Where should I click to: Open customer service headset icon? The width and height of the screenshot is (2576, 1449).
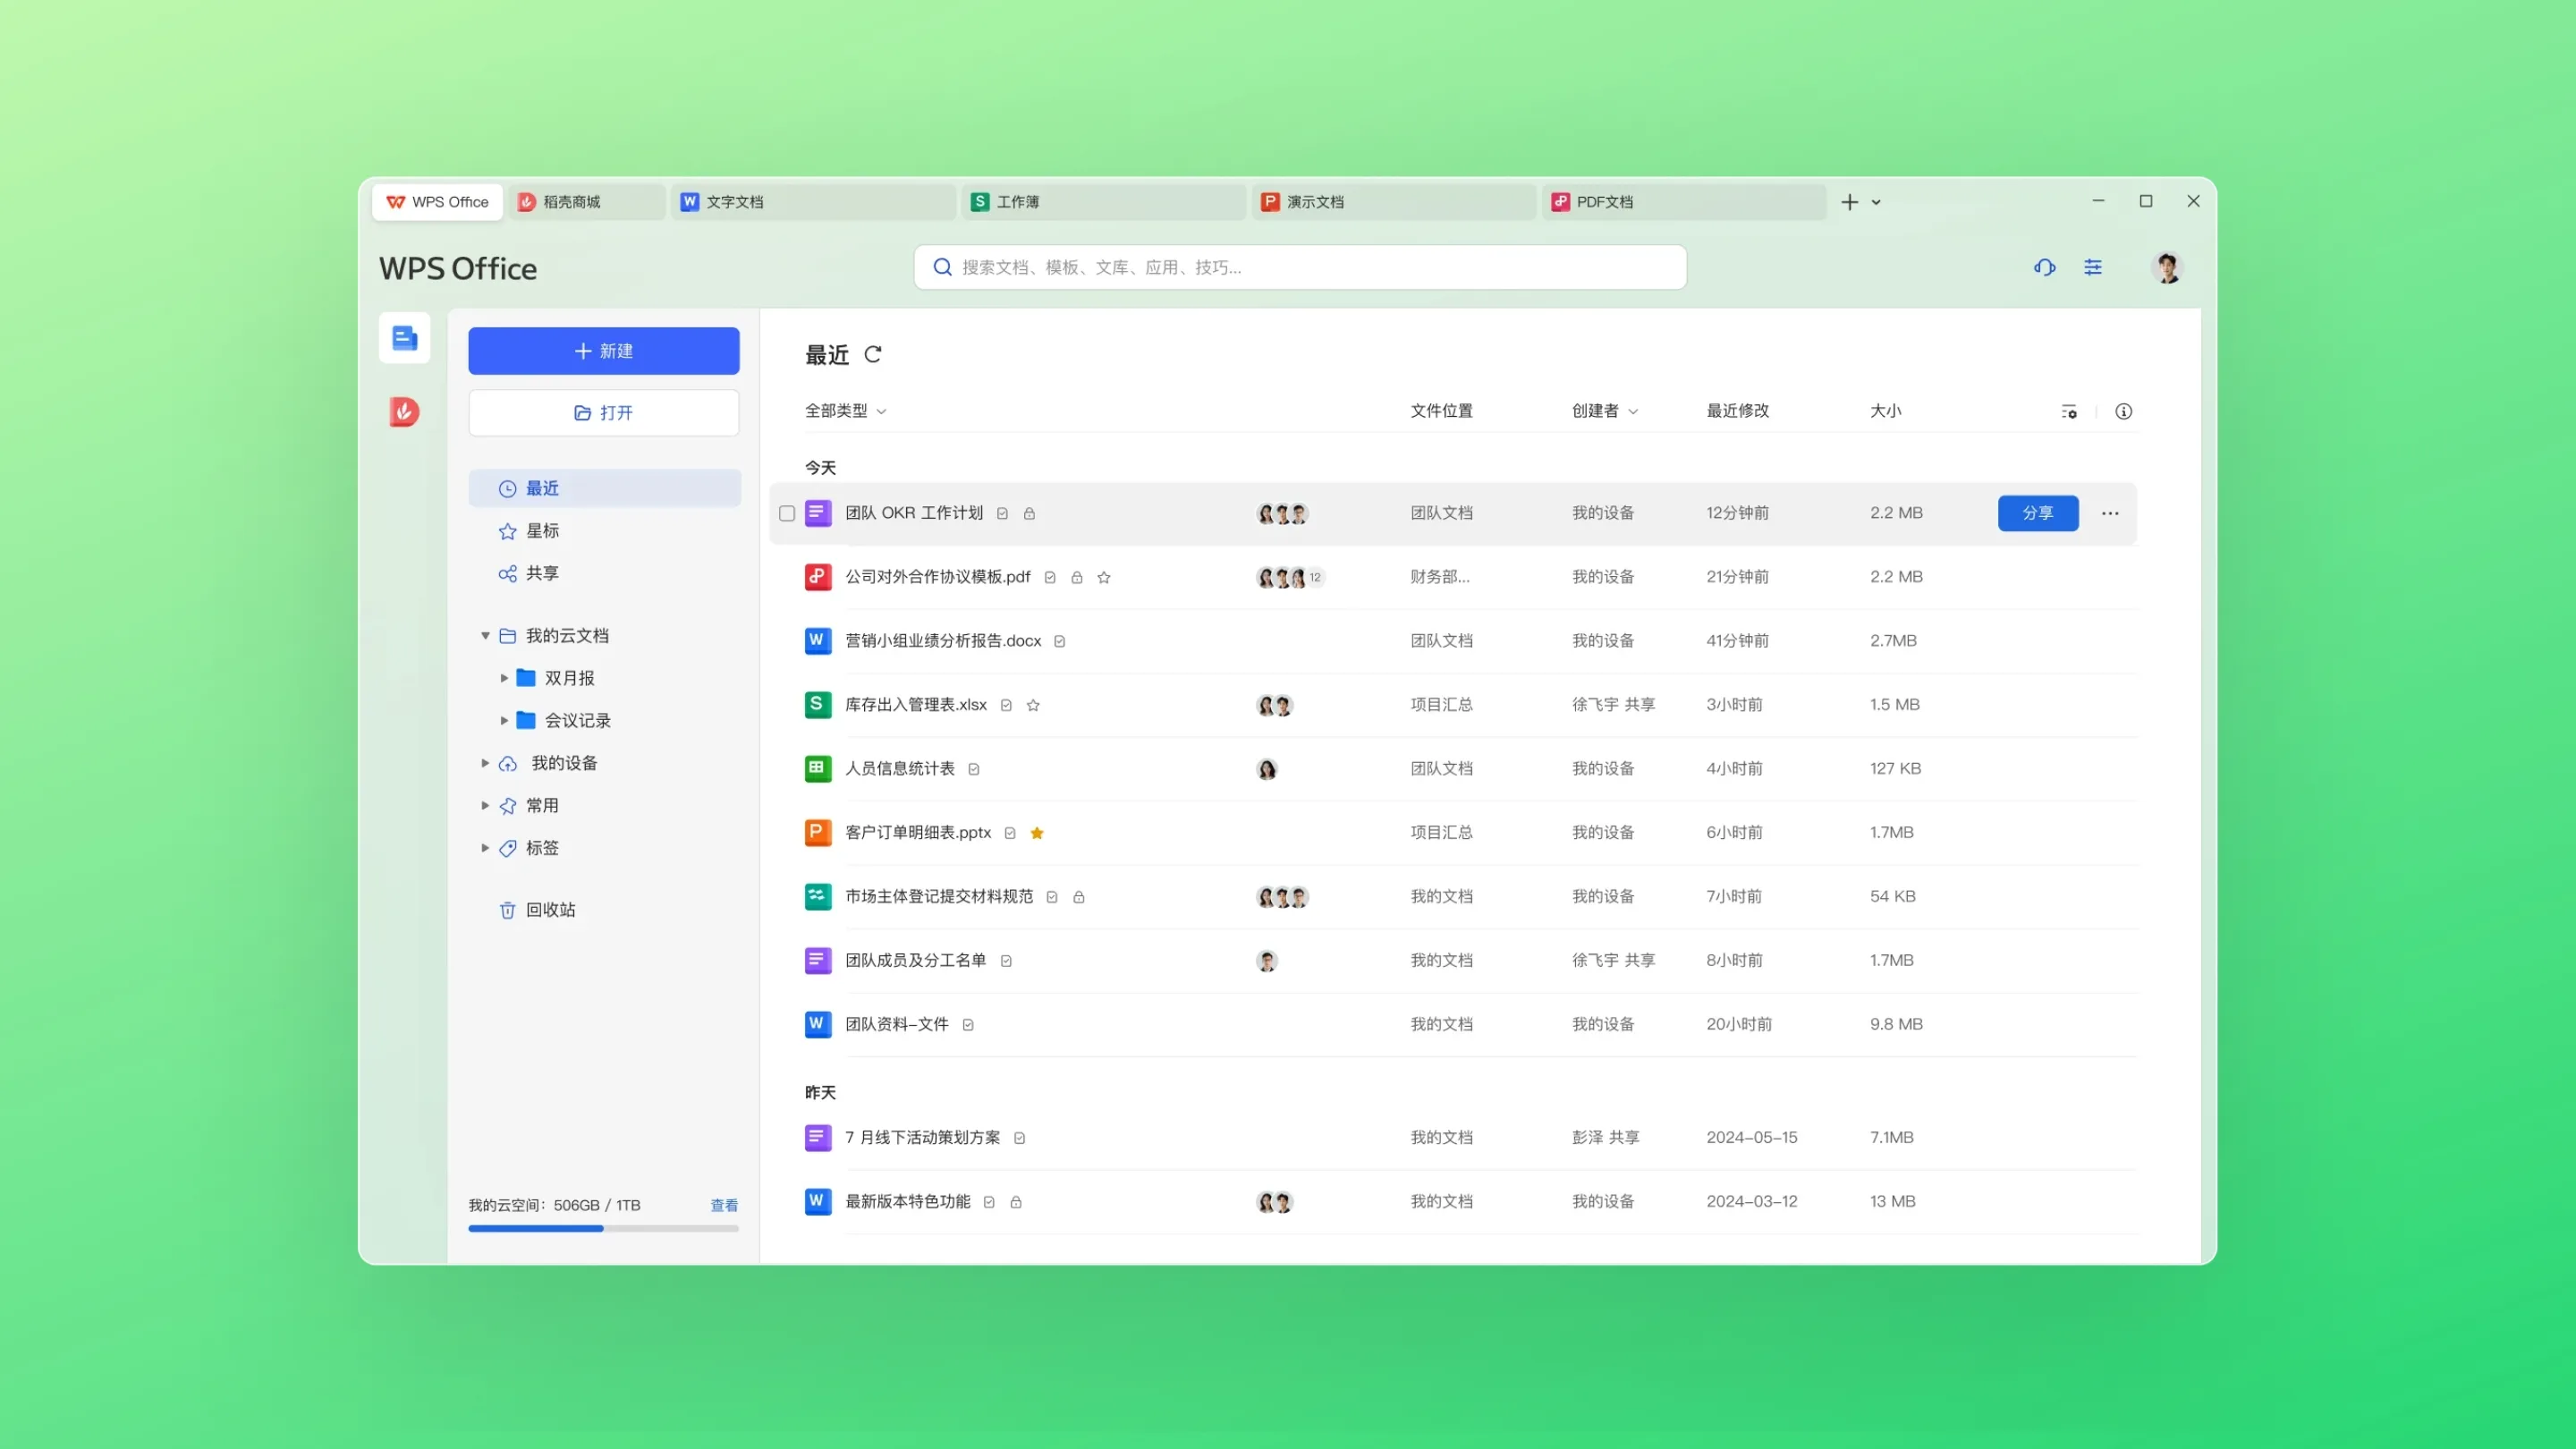[x=2044, y=267]
